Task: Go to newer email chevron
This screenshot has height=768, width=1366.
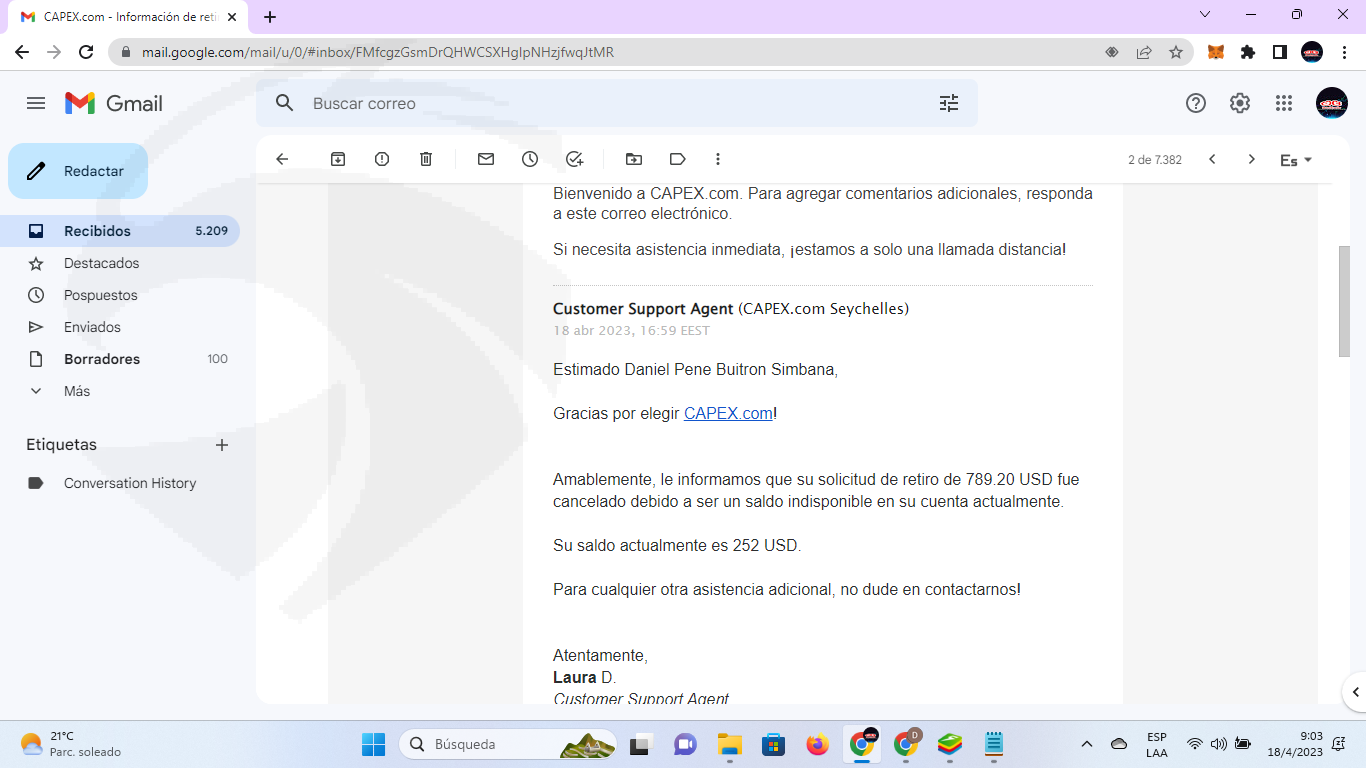Action: click(1212, 159)
